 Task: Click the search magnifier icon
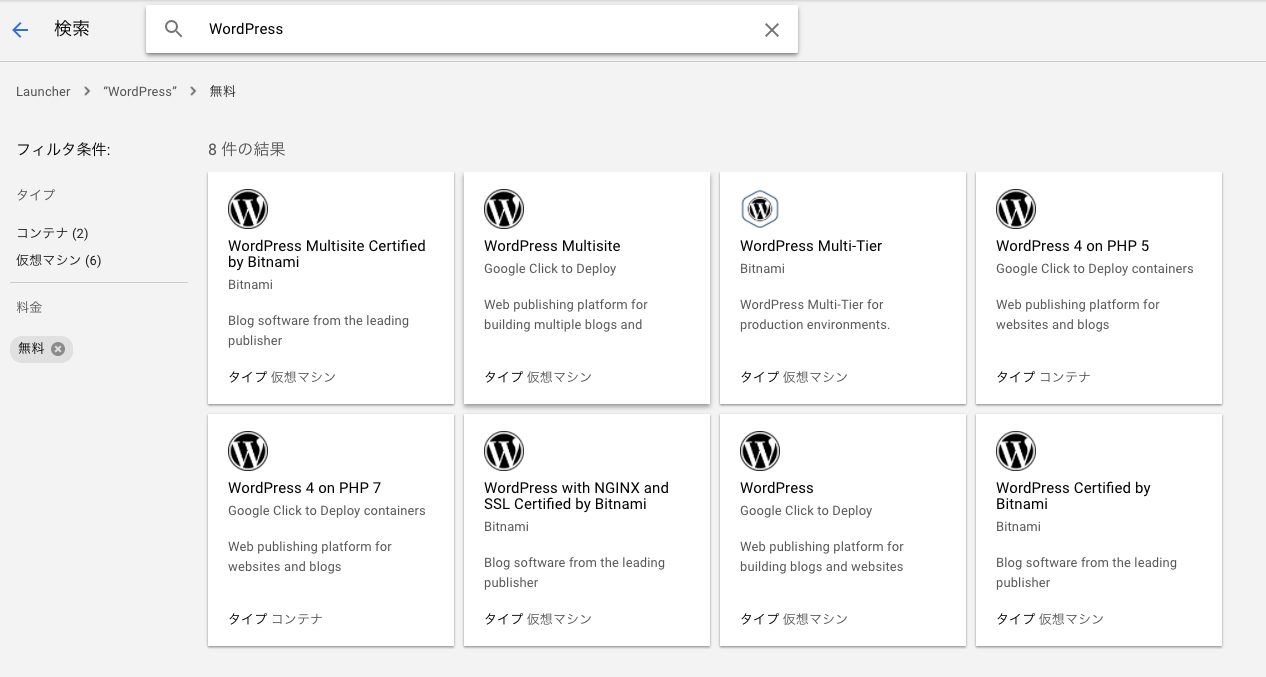tap(174, 29)
